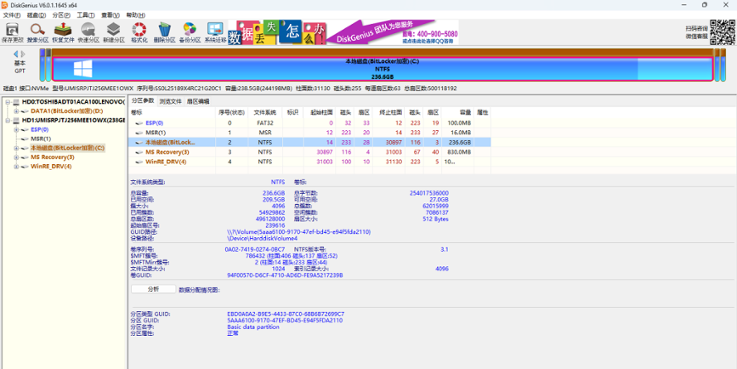This screenshot has height=369, width=737.
Task: Select MS Recovery(3) in the disk tree
Action: (x=53, y=157)
